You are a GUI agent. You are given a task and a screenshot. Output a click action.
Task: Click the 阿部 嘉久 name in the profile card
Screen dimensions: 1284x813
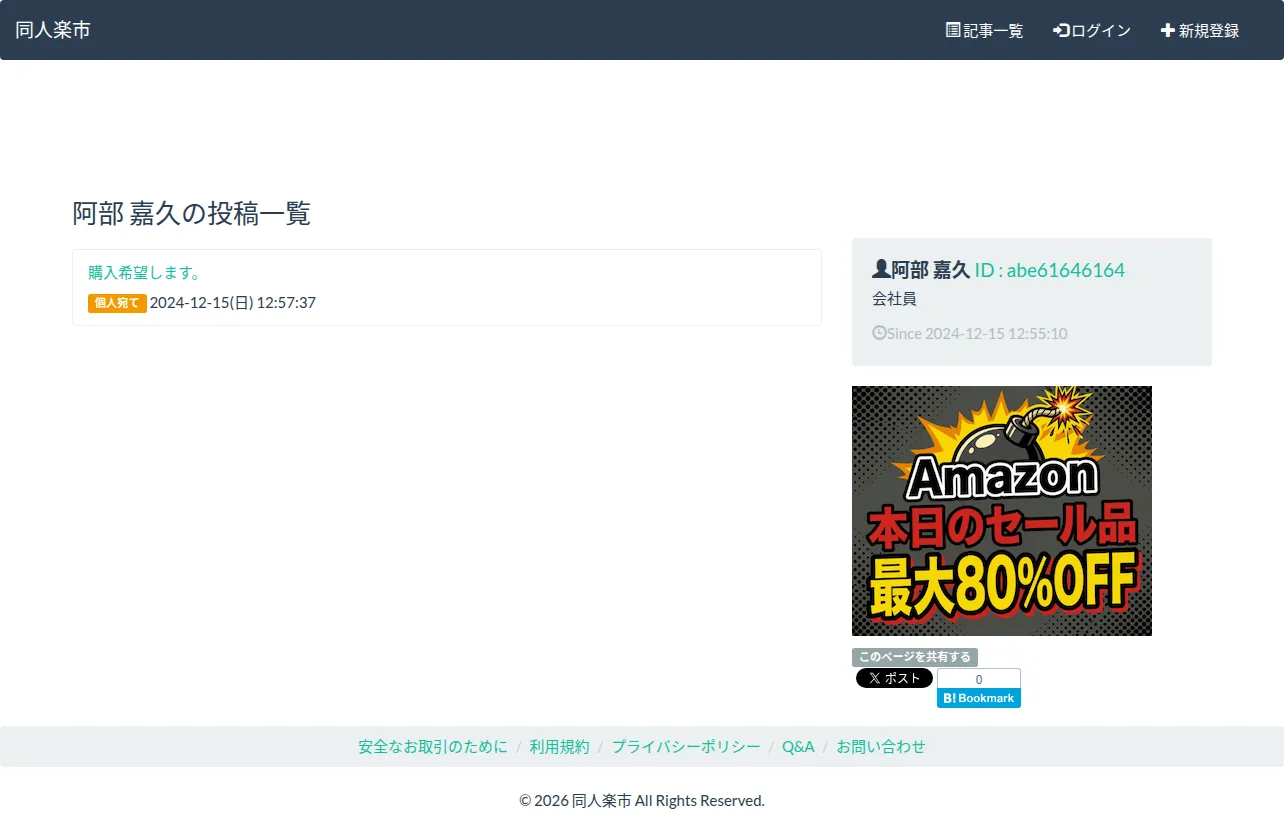[x=931, y=270]
